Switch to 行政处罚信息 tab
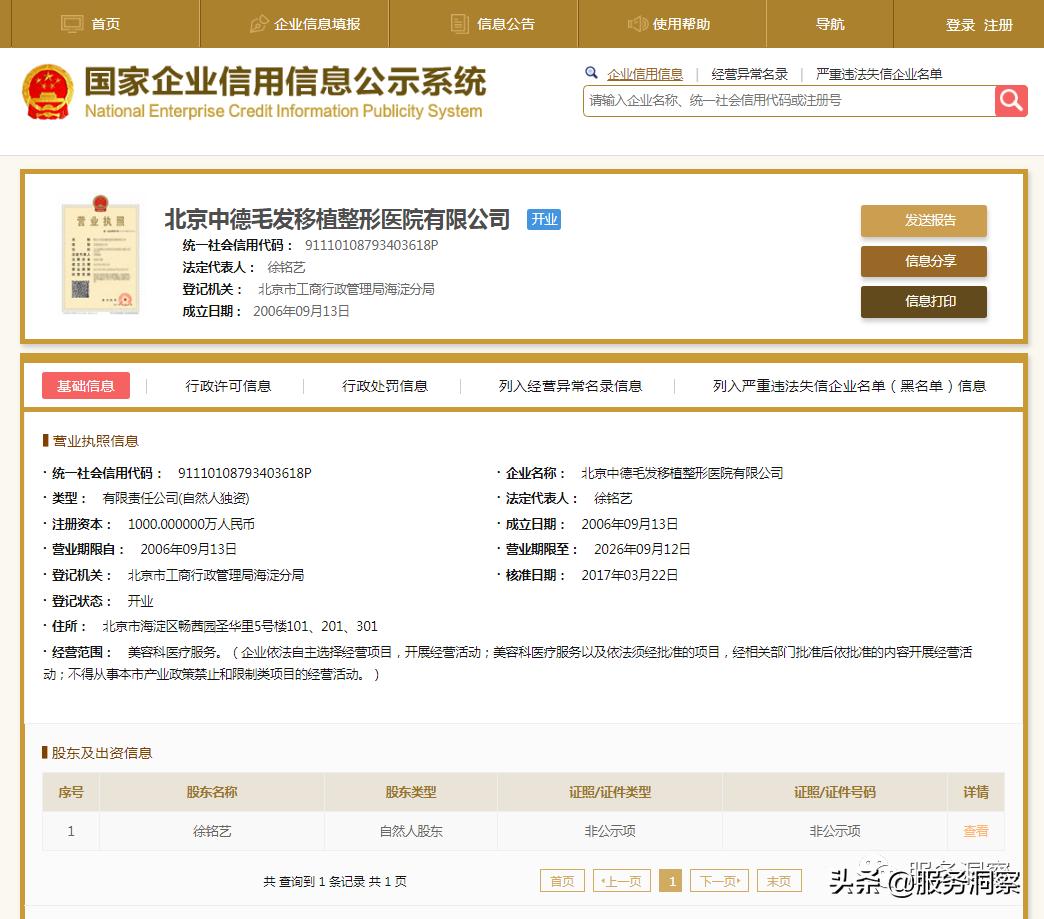The width and height of the screenshot is (1044, 919). (x=385, y=386)
